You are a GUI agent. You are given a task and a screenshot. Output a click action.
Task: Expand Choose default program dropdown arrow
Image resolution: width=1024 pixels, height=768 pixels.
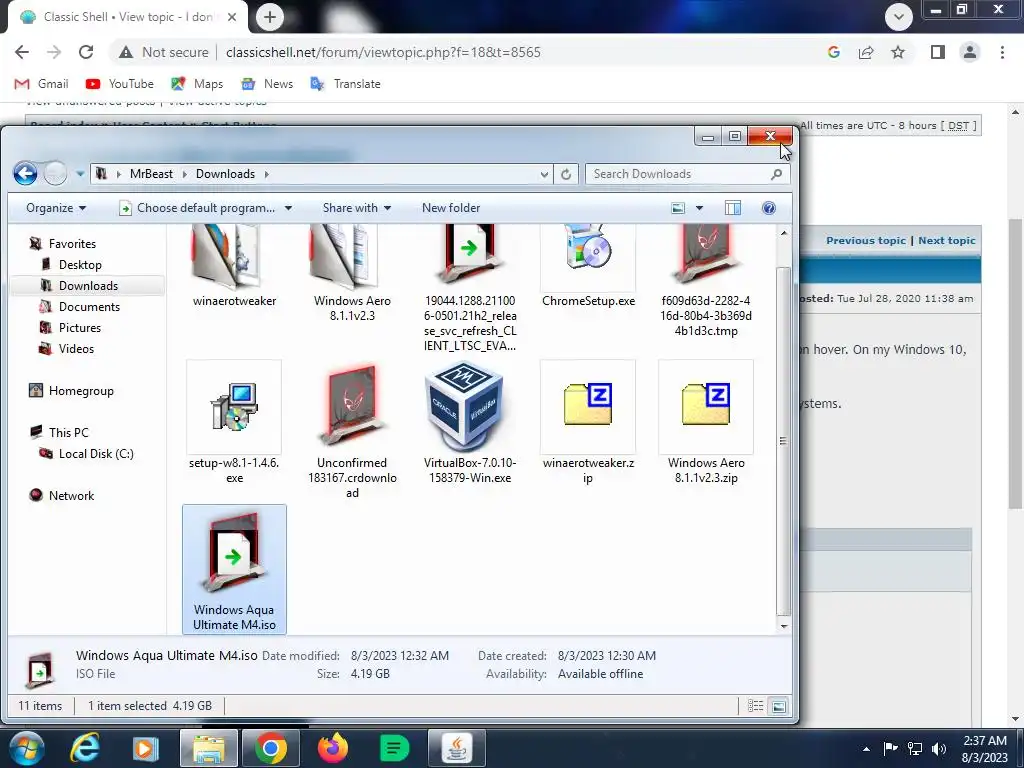(288, 208)
